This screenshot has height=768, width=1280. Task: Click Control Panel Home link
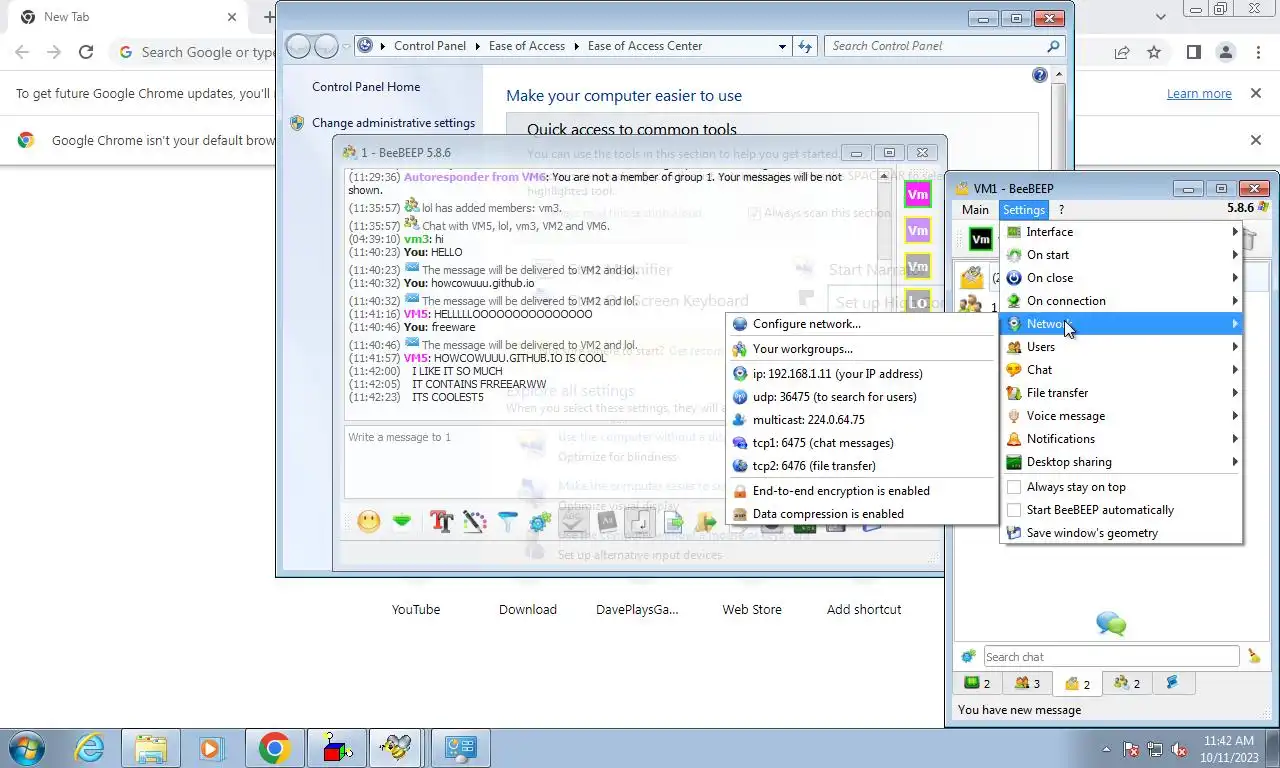[x=366, y=87]
